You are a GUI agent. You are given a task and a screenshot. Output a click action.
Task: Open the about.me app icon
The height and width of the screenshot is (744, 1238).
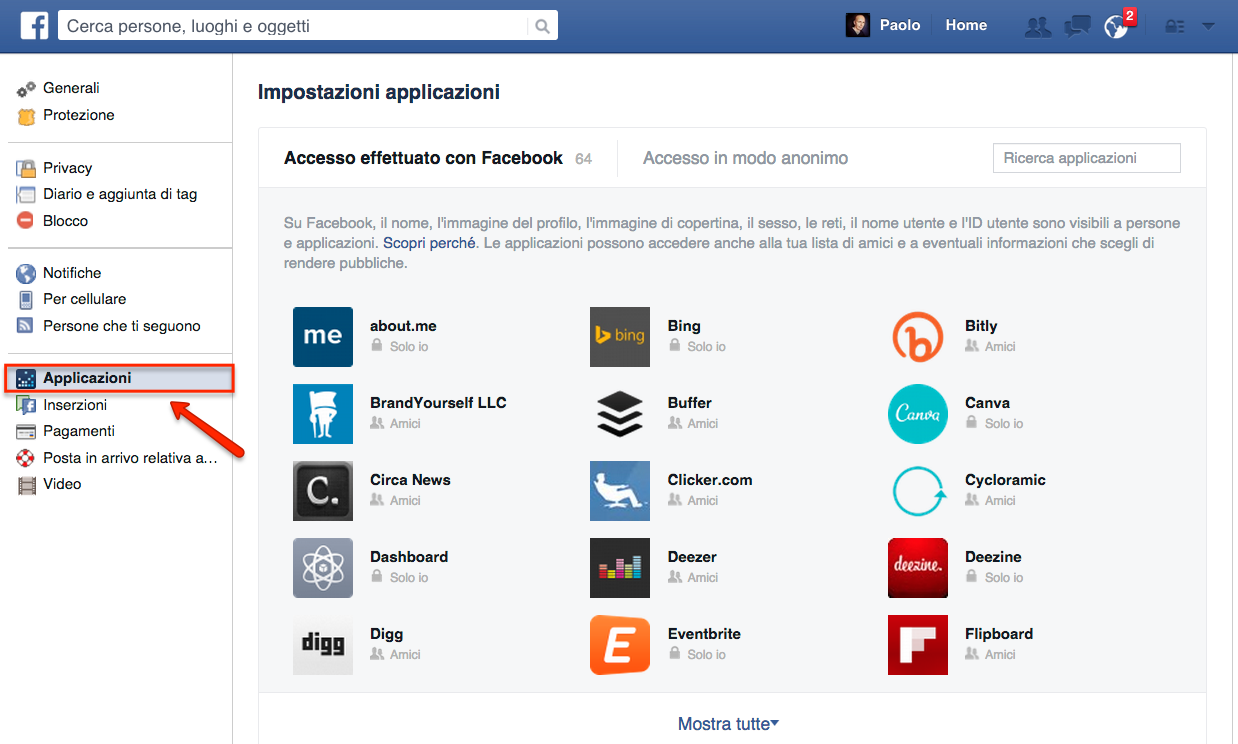click(x=323, y=337)
